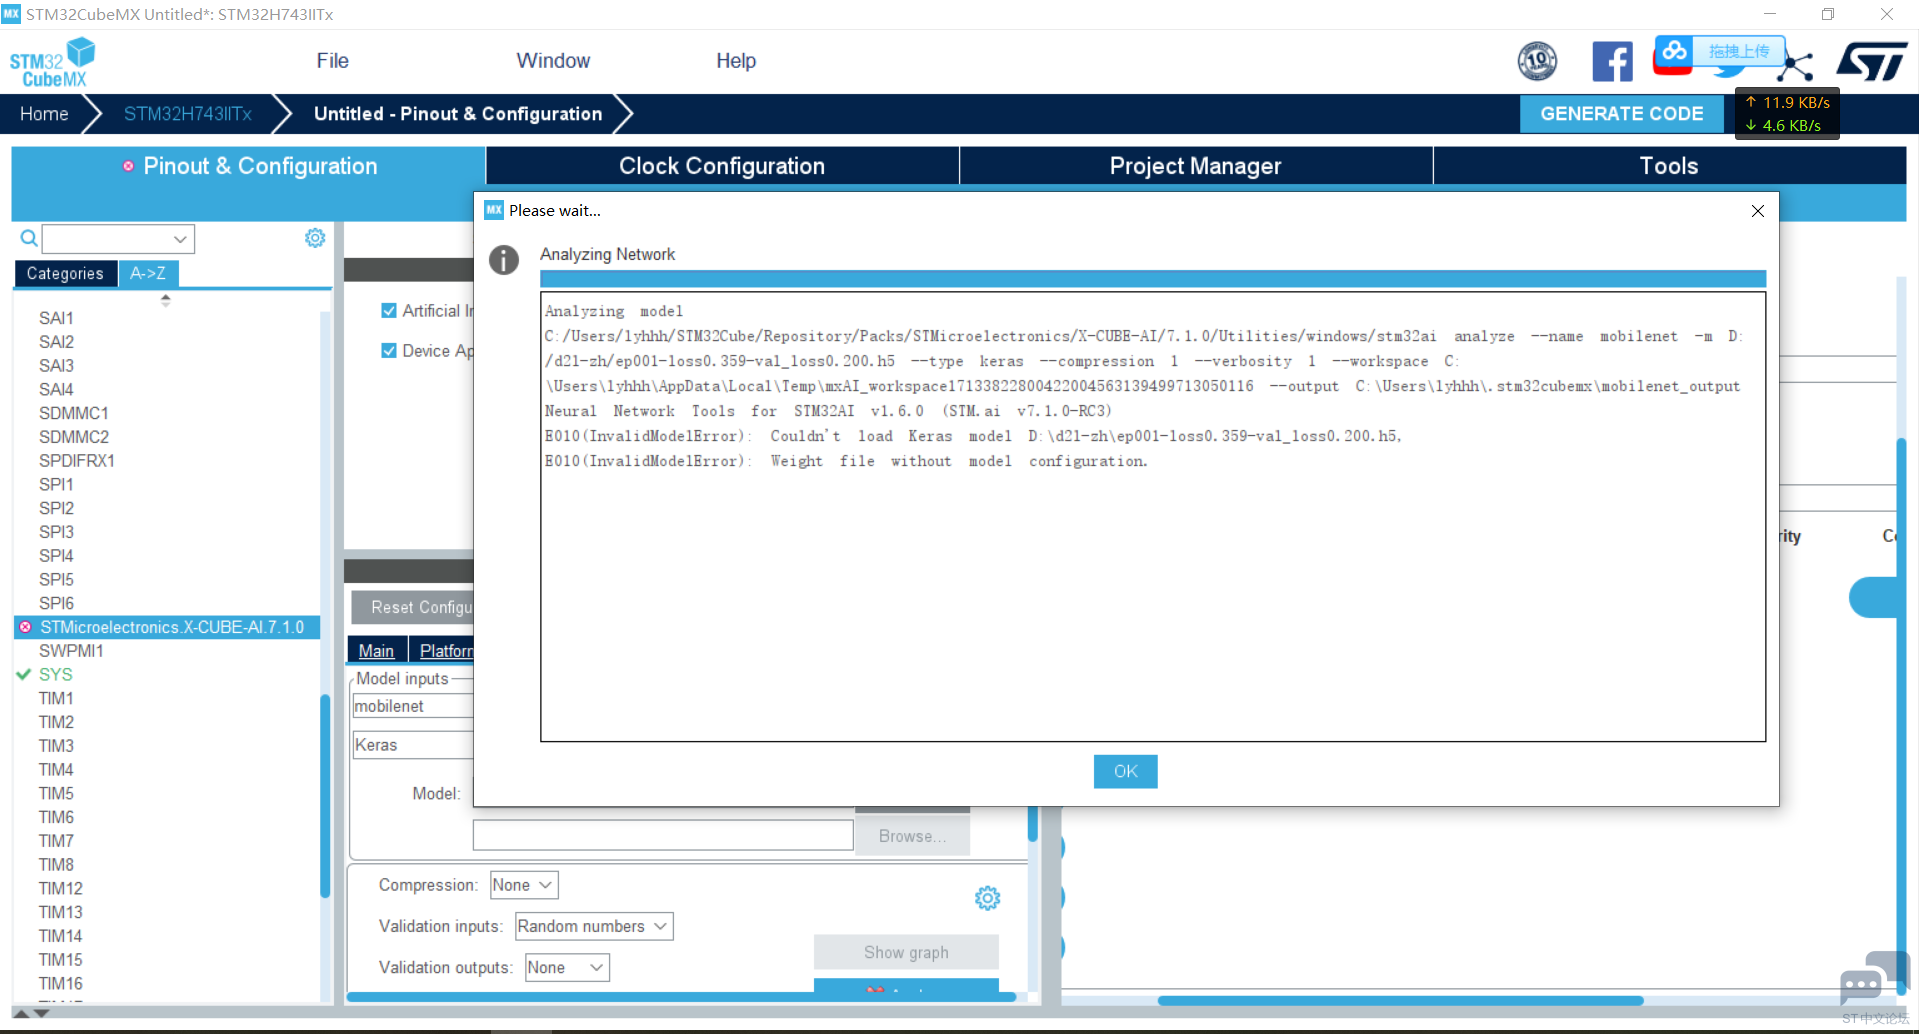
Task: Toggle the Artificial Intelligence checkbox
Action: tap(389, 311)
